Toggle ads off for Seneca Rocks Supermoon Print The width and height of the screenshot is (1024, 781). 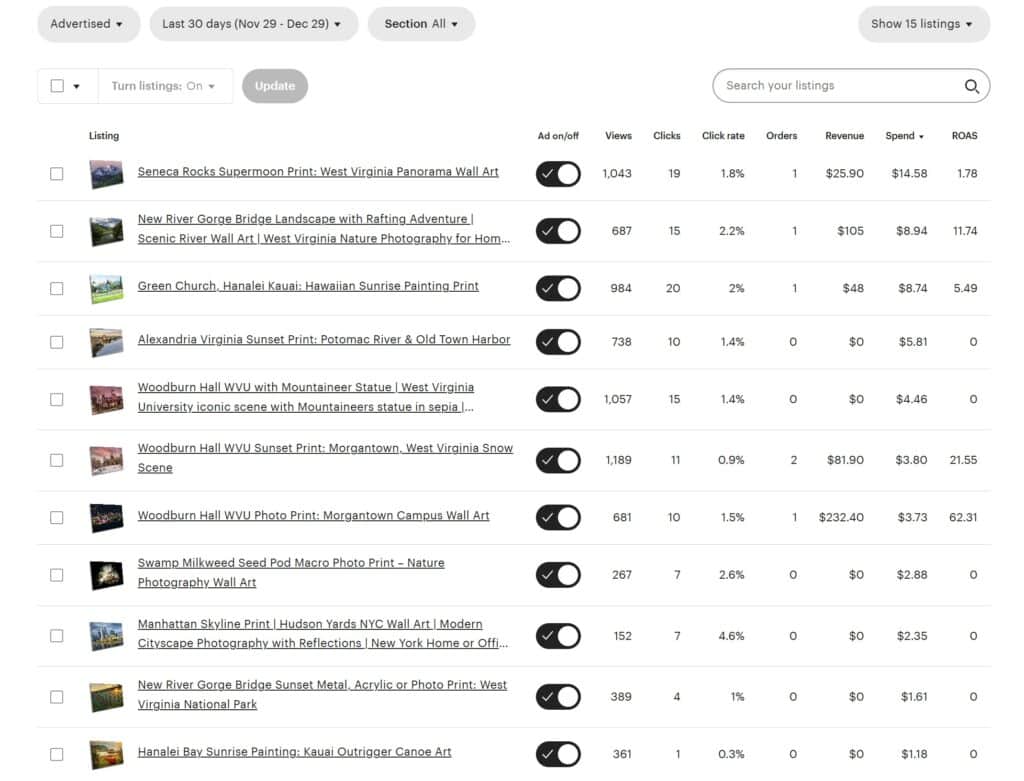click(557, 173)
